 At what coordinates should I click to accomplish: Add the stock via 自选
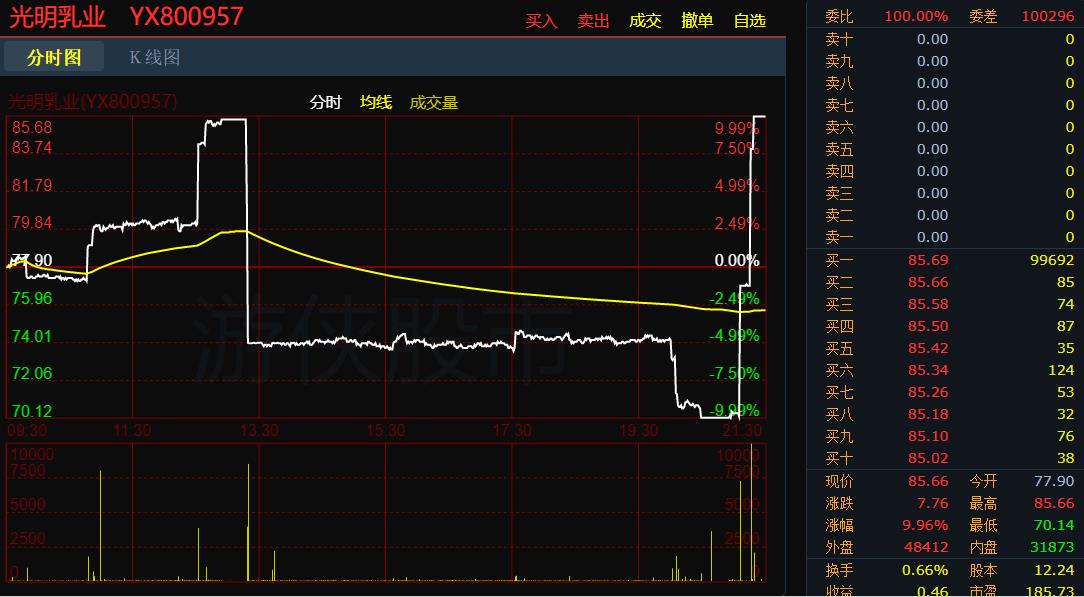tap(749, 20)
